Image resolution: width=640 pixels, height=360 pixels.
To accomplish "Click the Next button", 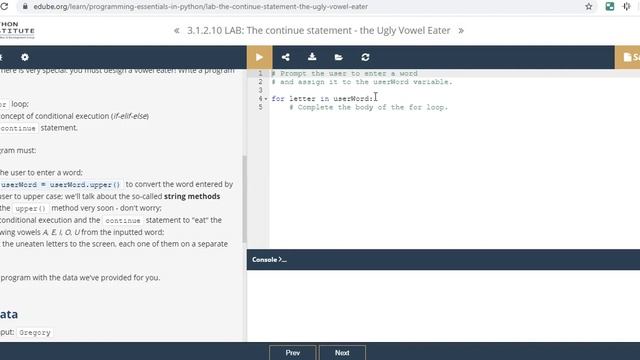I will pyautogui.click(x=342, y=353).
